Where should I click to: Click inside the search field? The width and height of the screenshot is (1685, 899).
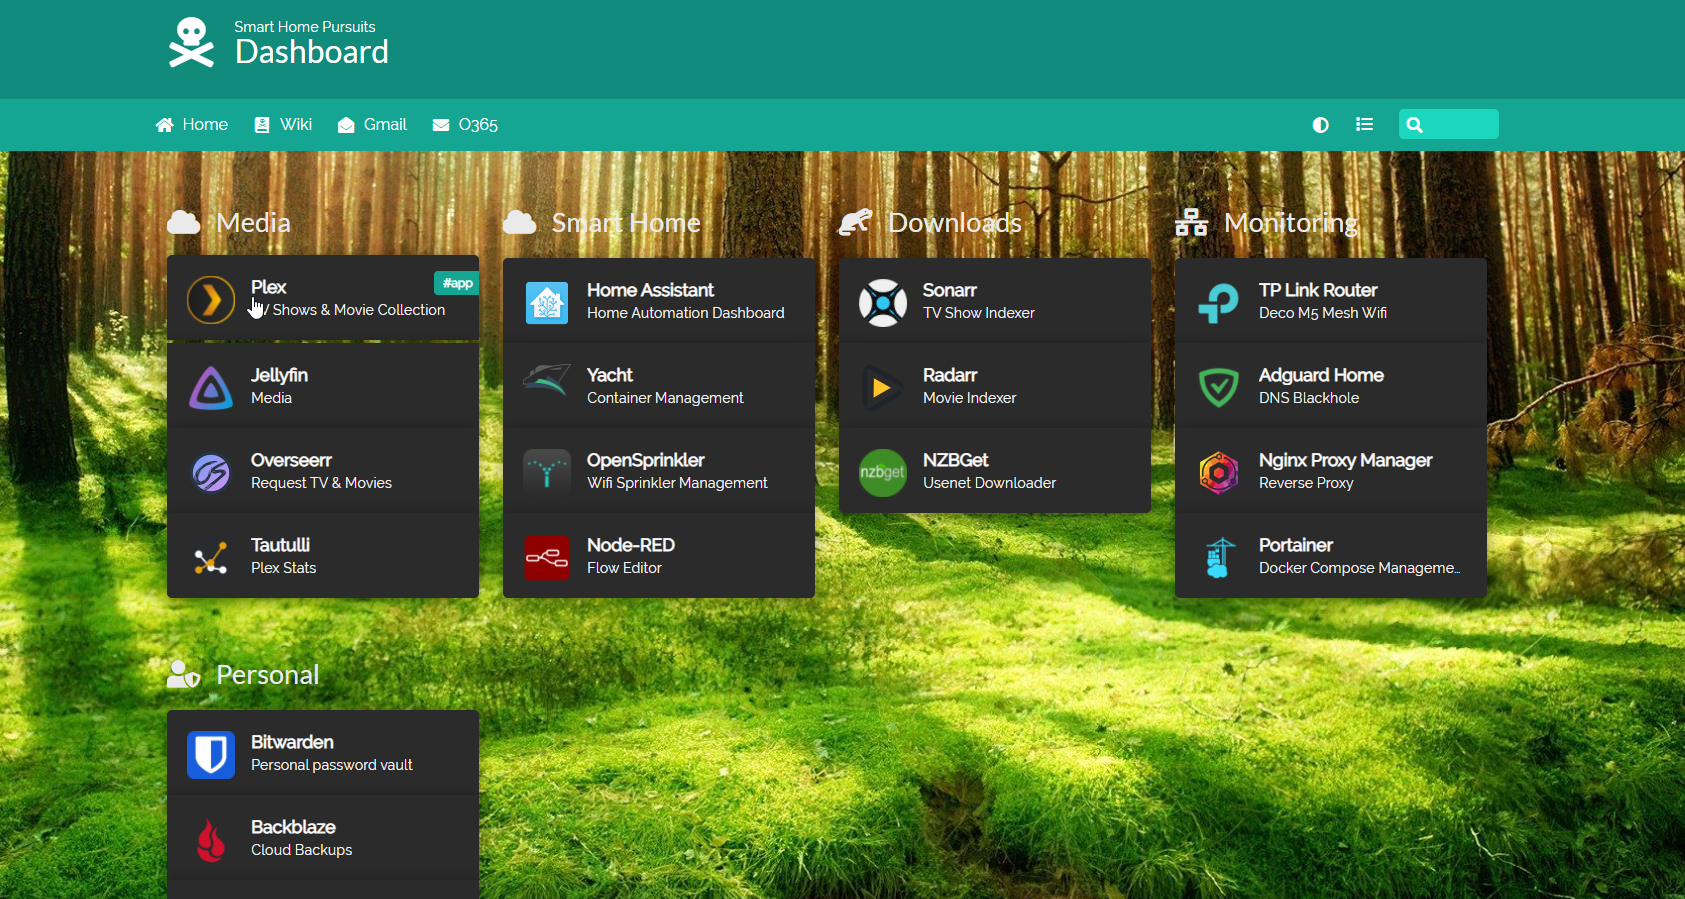tap(1449, 124)
